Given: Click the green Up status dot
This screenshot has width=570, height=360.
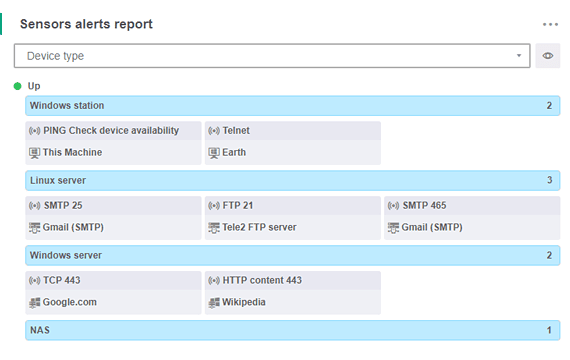Looking at the screenshot, I should pos(17,86).
